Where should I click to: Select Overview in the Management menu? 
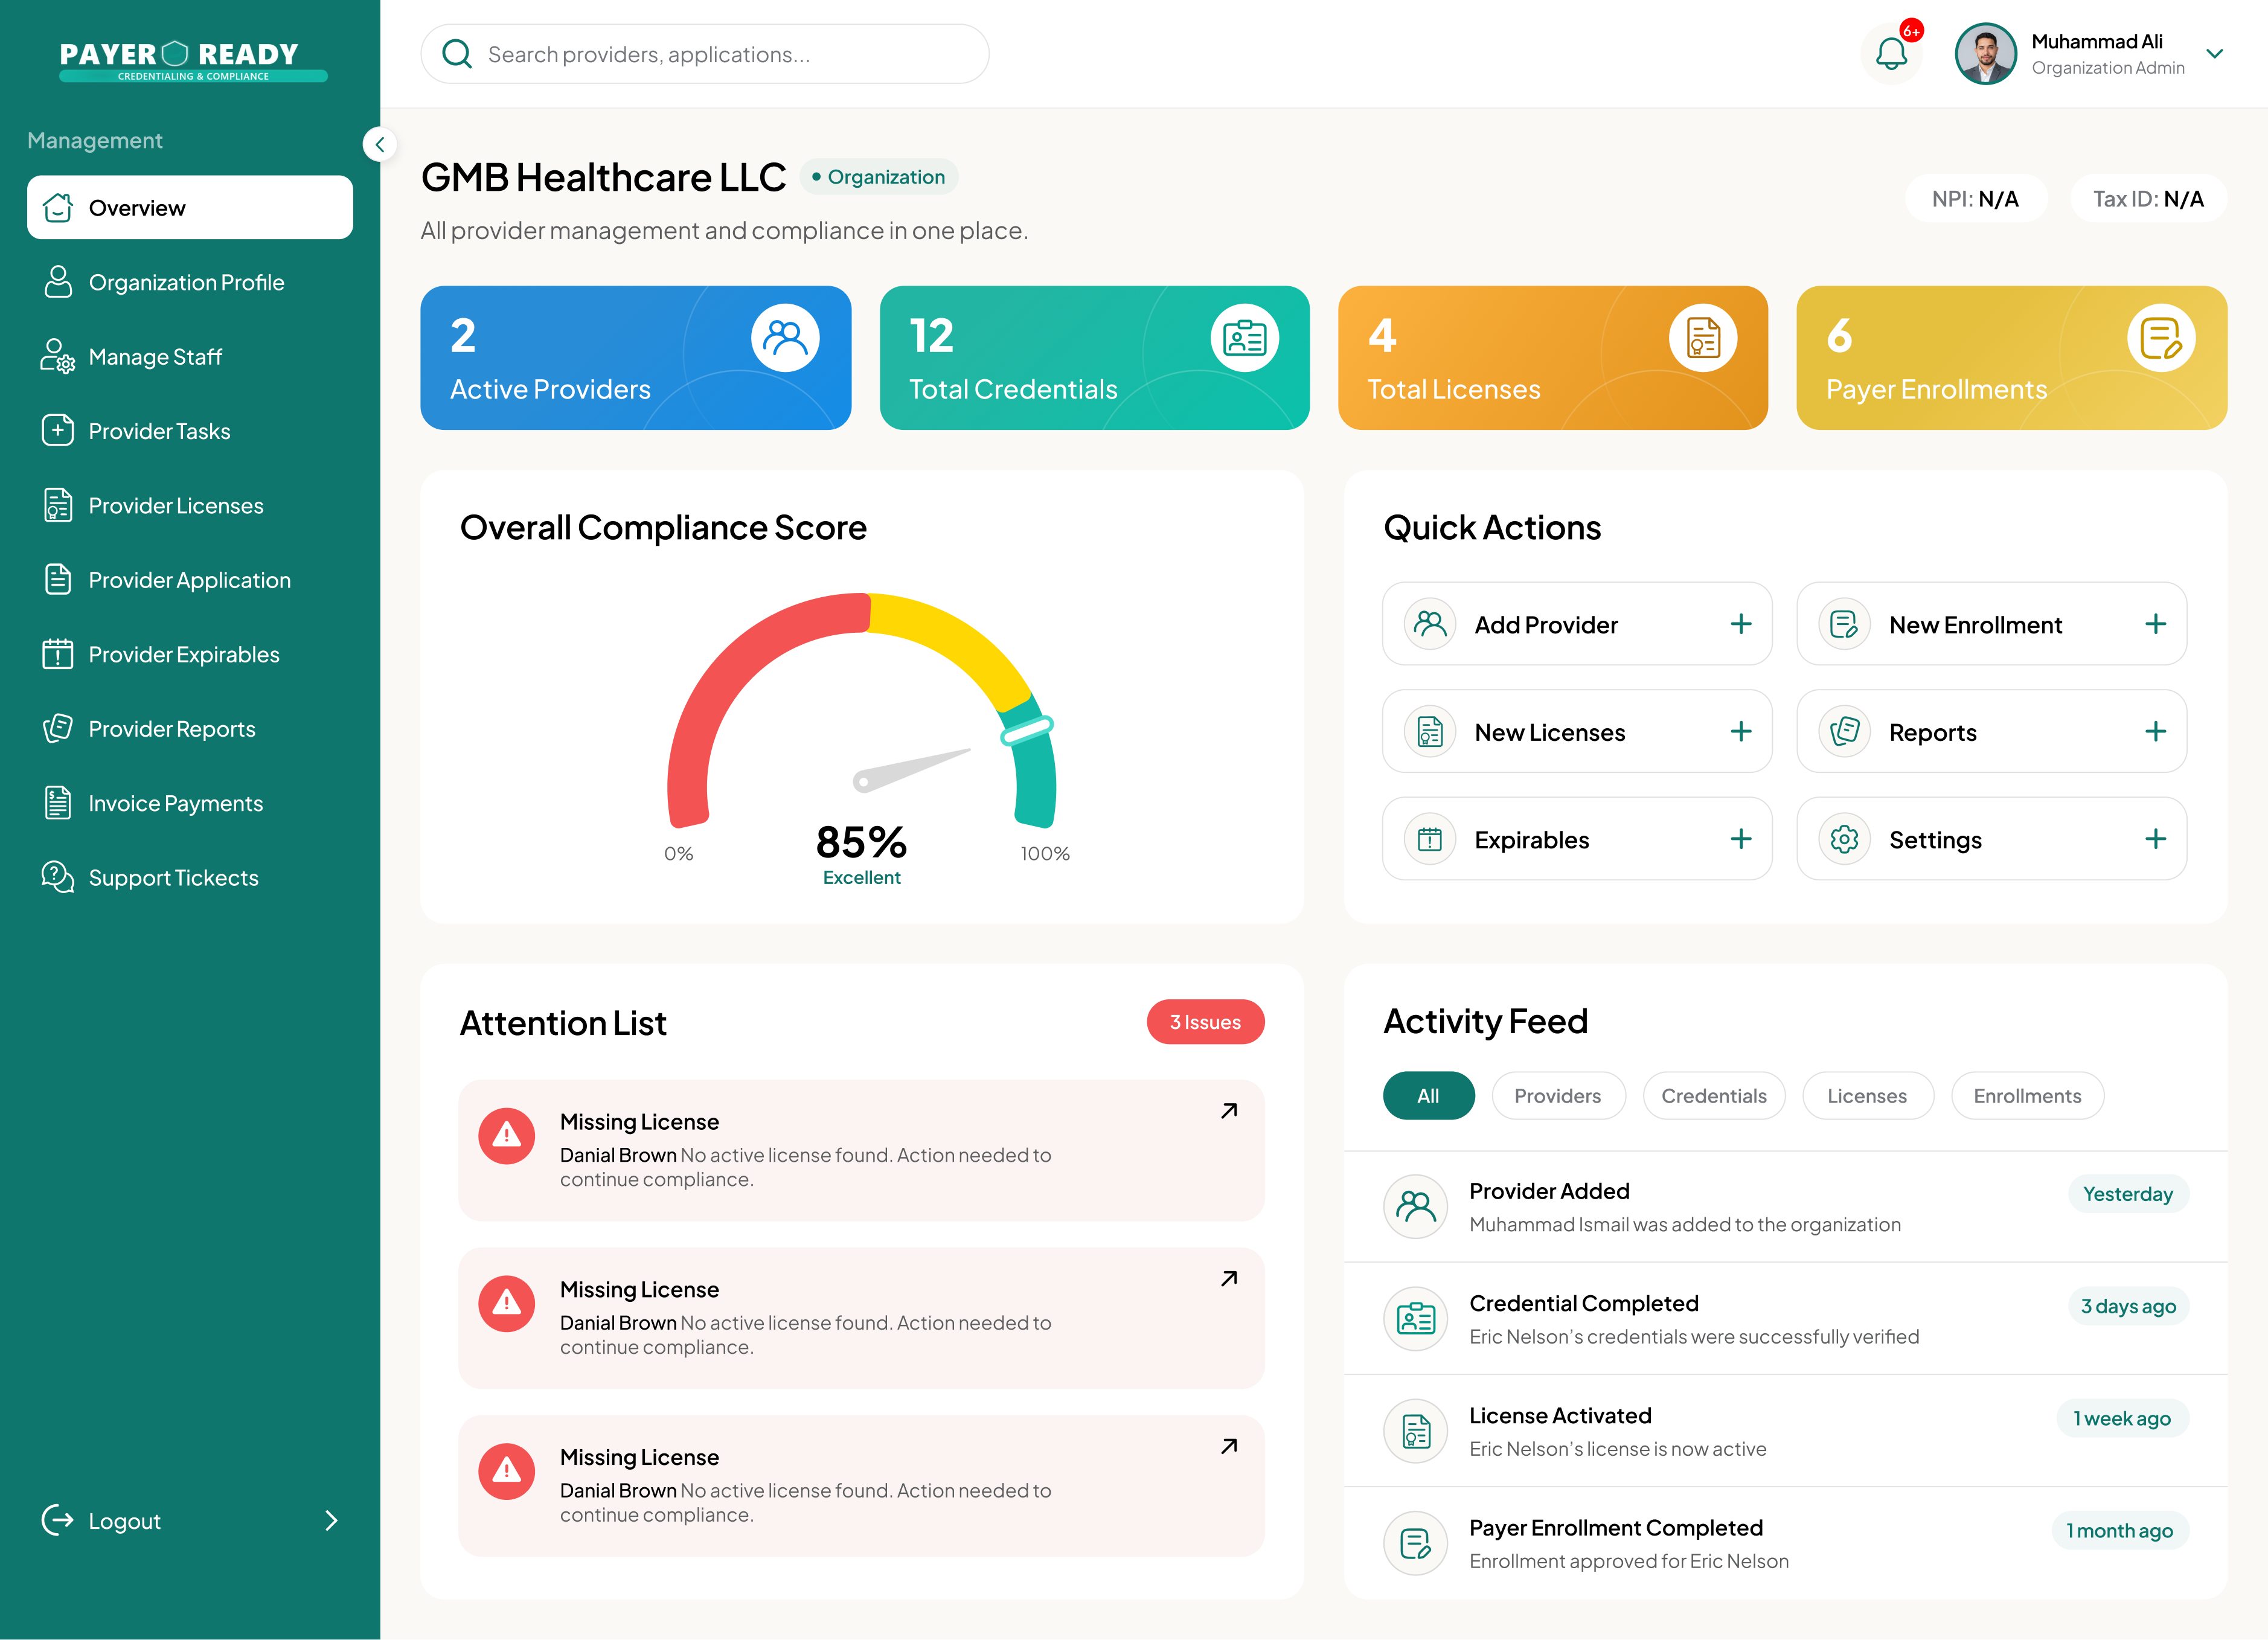[x=136, y=207]
